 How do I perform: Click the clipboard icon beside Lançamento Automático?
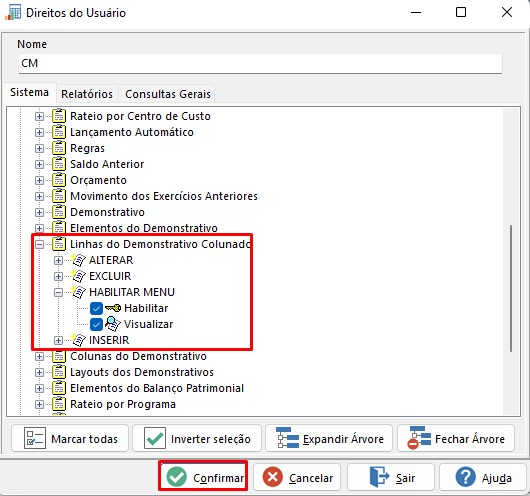59,132
